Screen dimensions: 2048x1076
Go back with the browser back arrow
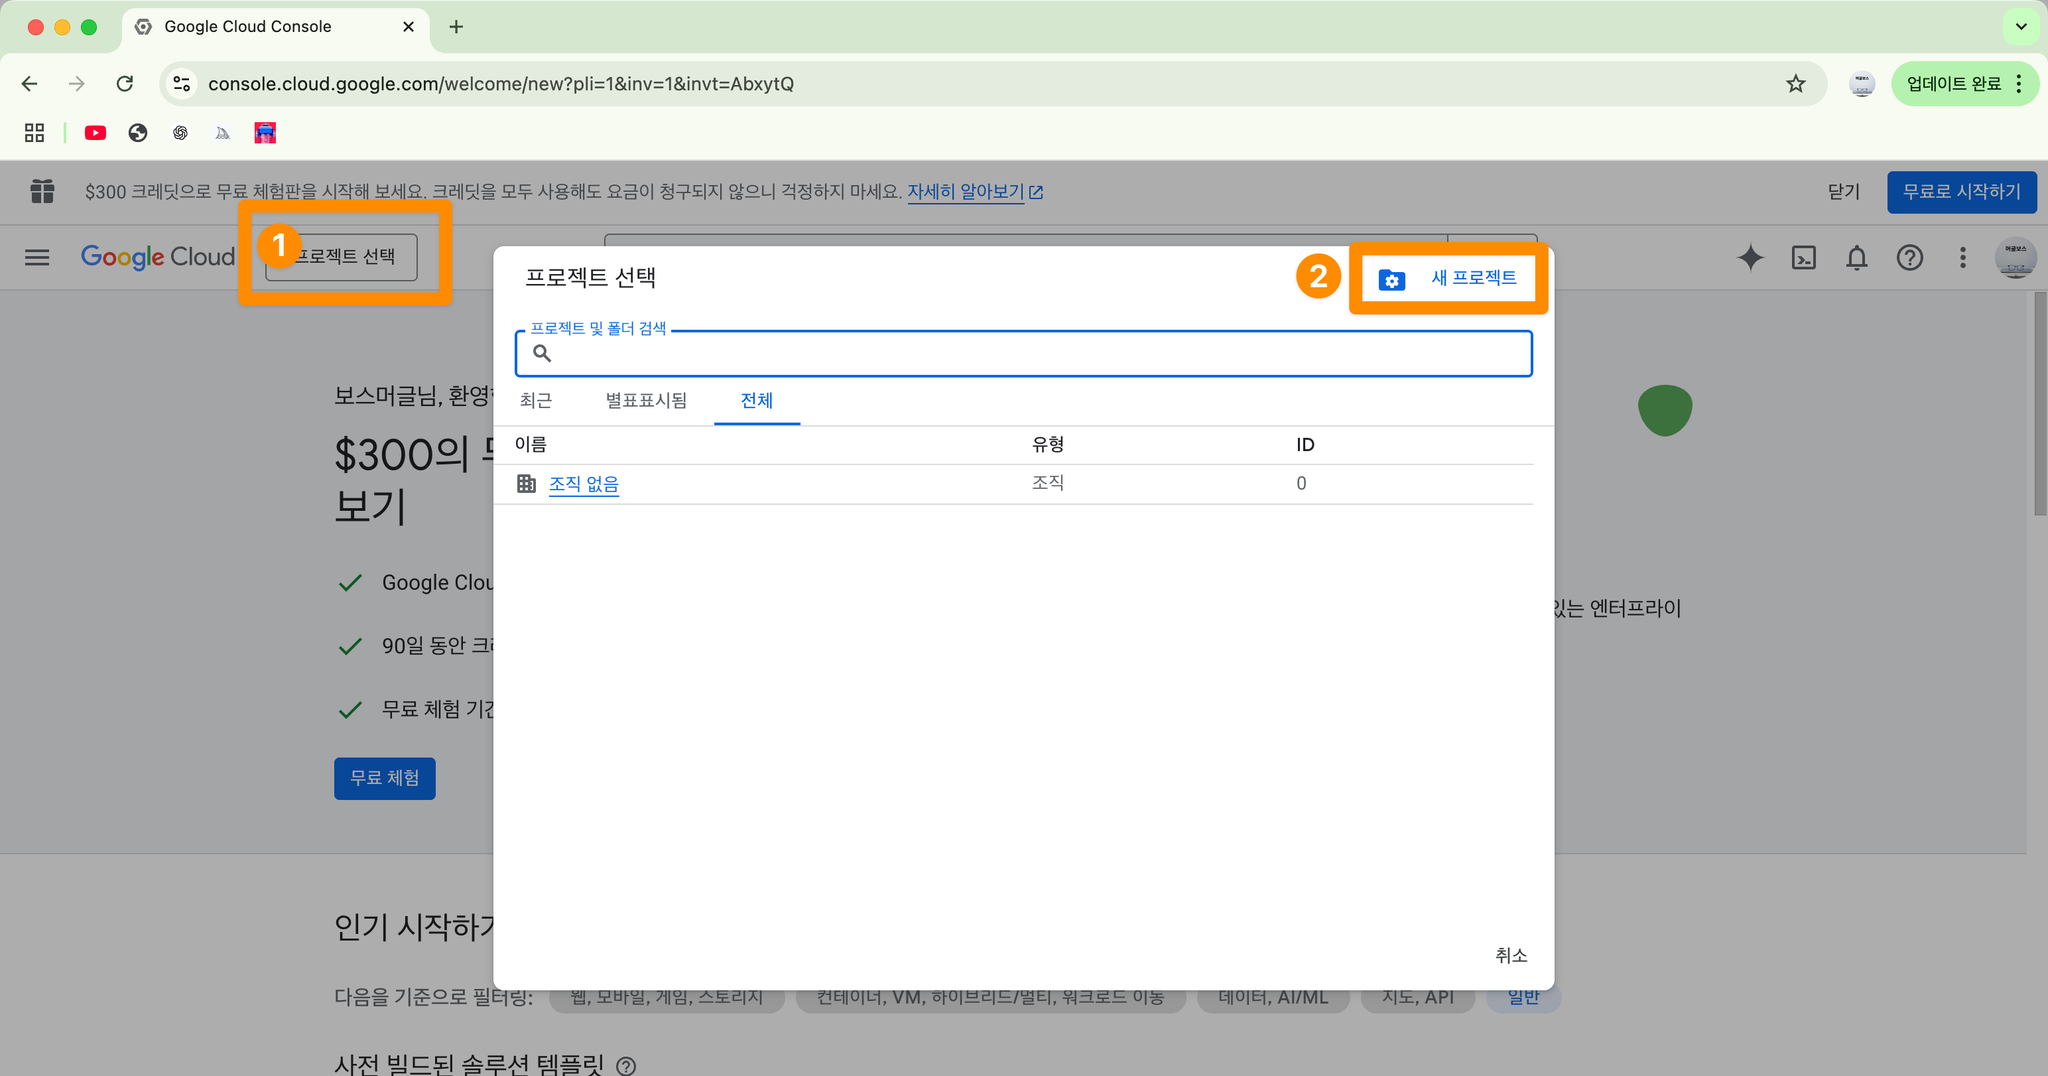(x=29, y=84)
